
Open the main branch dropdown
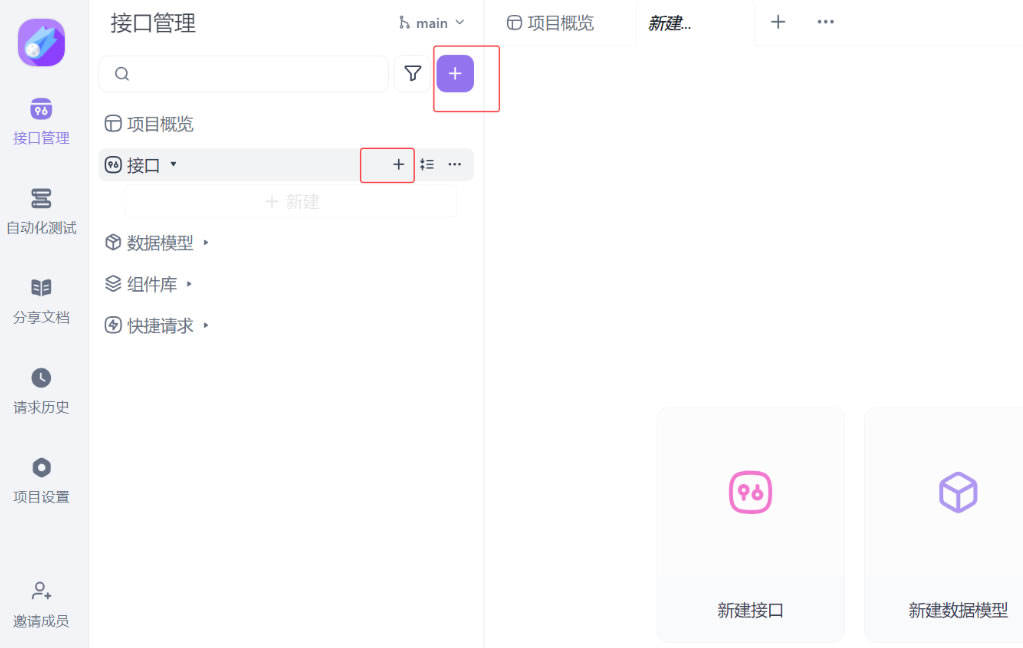coord(432,23)
